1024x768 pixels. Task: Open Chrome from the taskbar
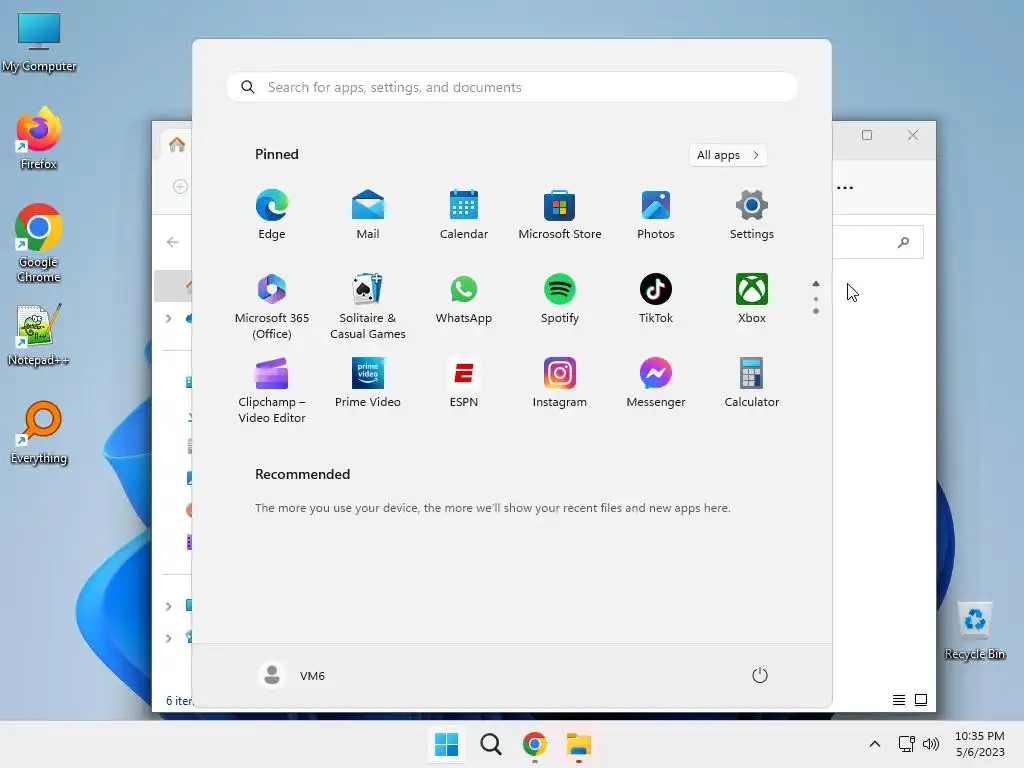point(535,744)
